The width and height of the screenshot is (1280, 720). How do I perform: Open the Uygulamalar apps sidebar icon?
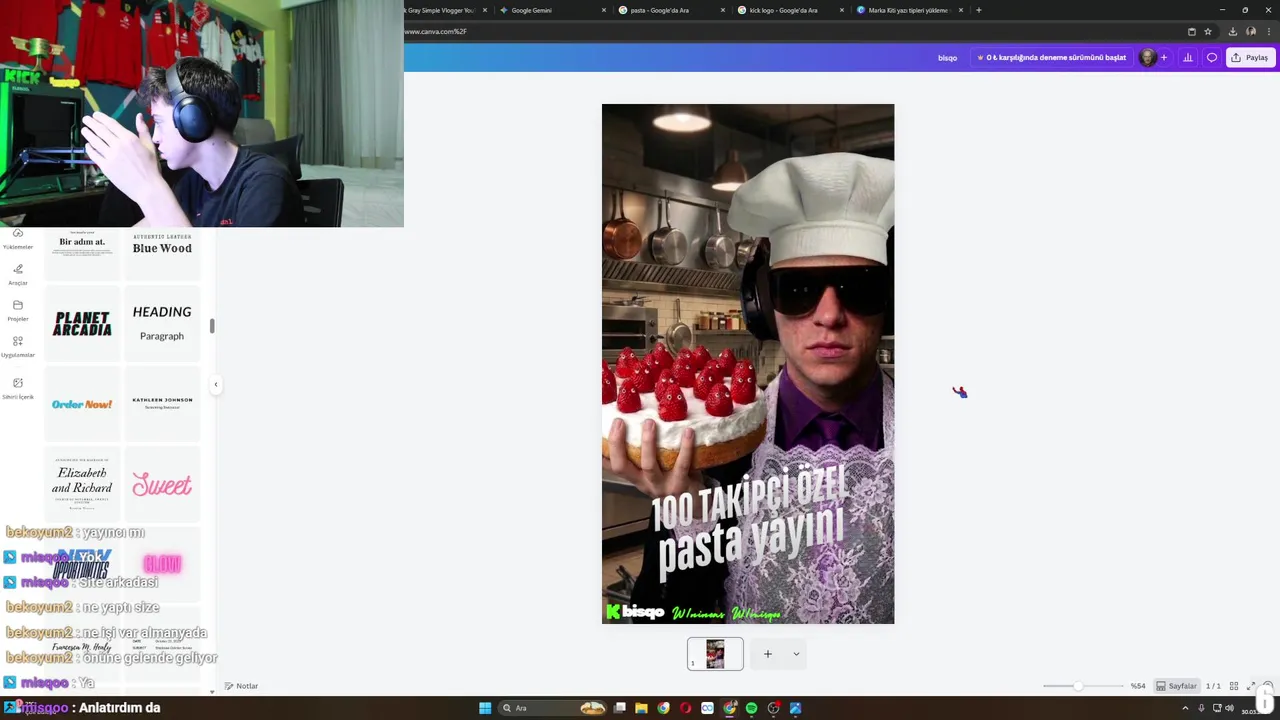(17, 346)
